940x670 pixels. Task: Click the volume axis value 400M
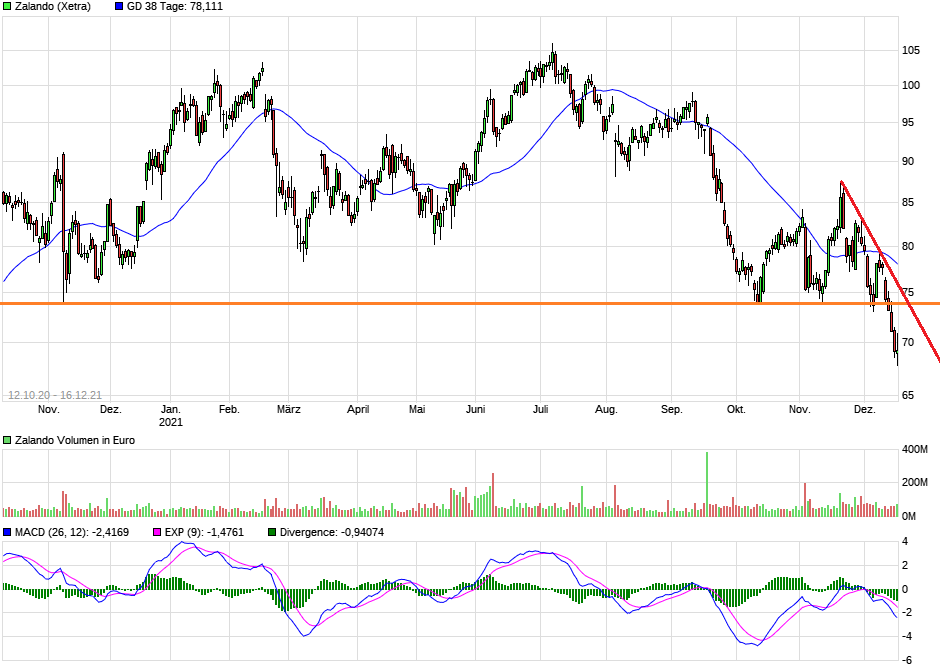click(915, 449)
